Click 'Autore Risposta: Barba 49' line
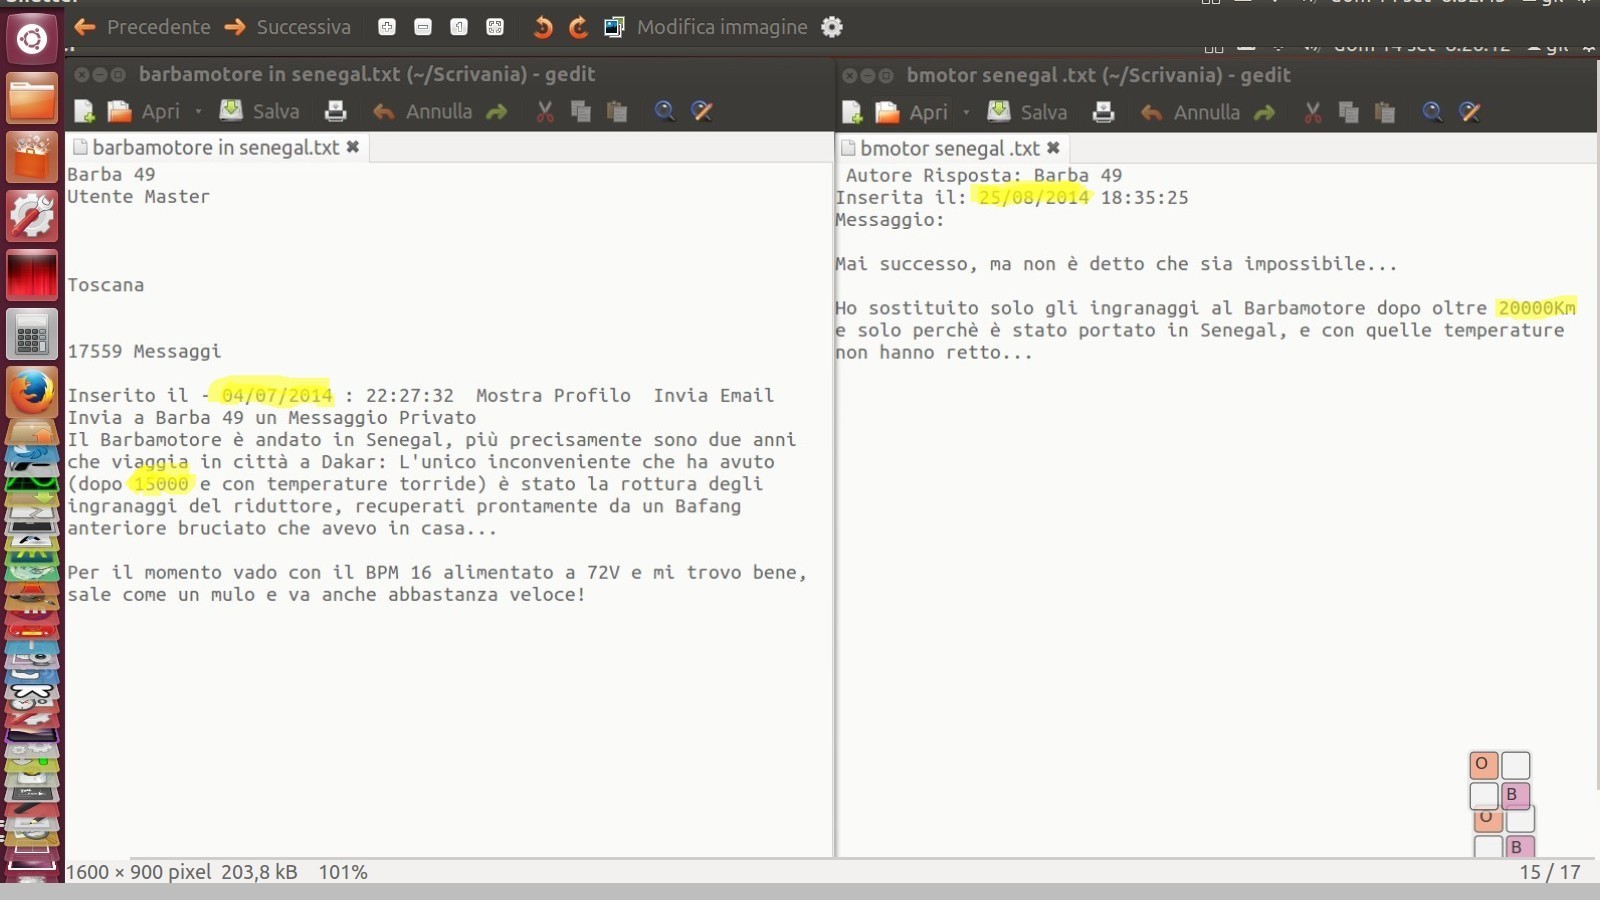This screenshot has height=900, width=1600. pyautogui.click(x=984, y=175)
